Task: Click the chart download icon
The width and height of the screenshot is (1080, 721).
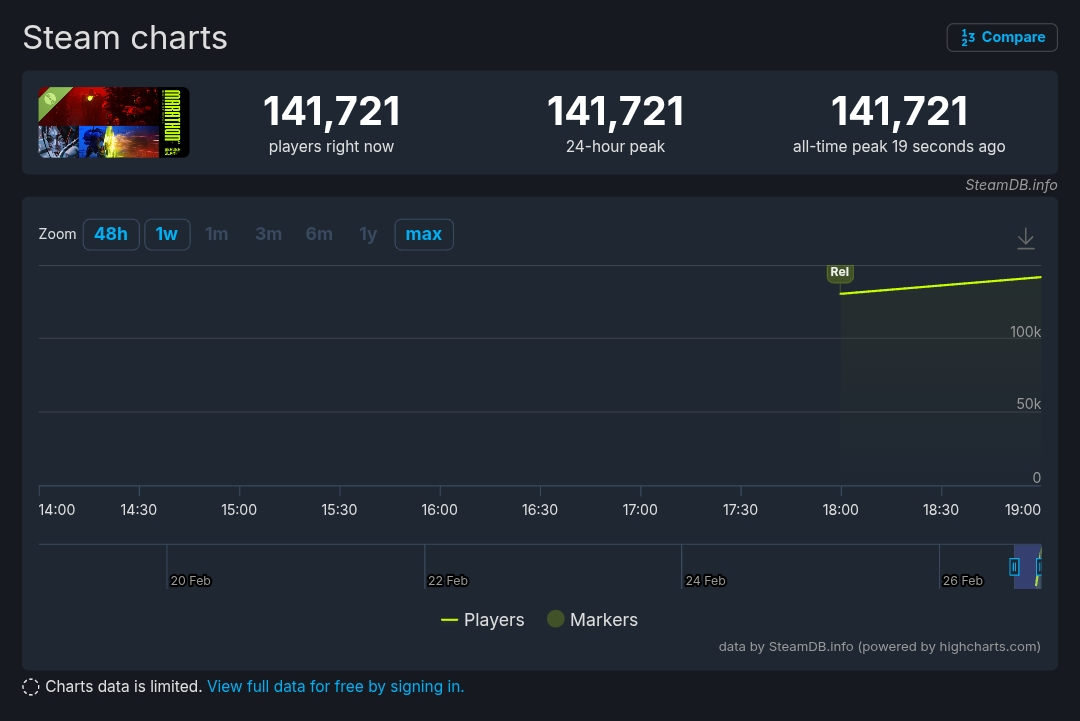Action: (x=1026, y=238)
